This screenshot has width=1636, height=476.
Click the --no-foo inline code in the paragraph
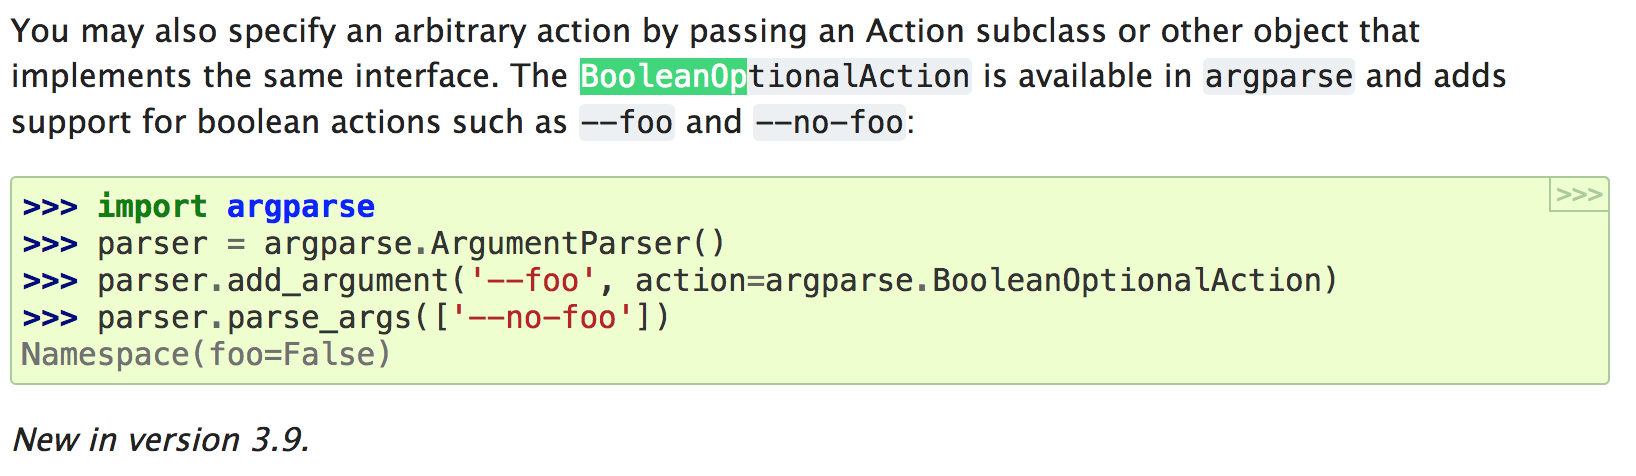[x=829, y=122]
